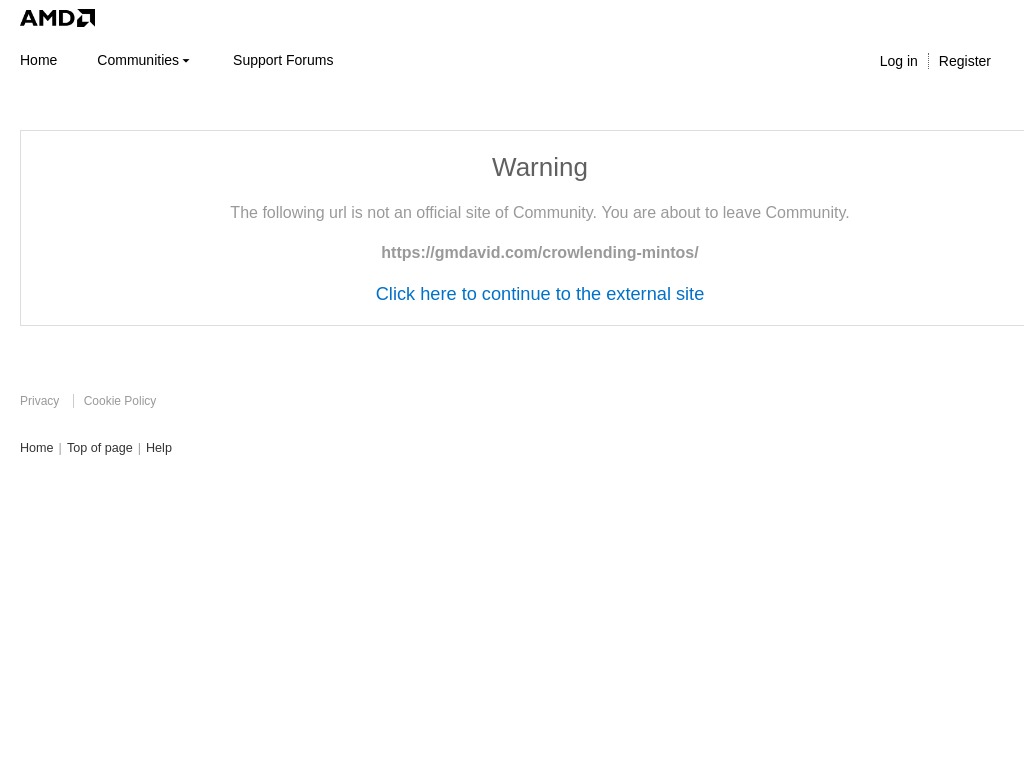1024x768 pixels.
Task: Click the dotted divider between Log in and Register
Action: click(928, 61)
